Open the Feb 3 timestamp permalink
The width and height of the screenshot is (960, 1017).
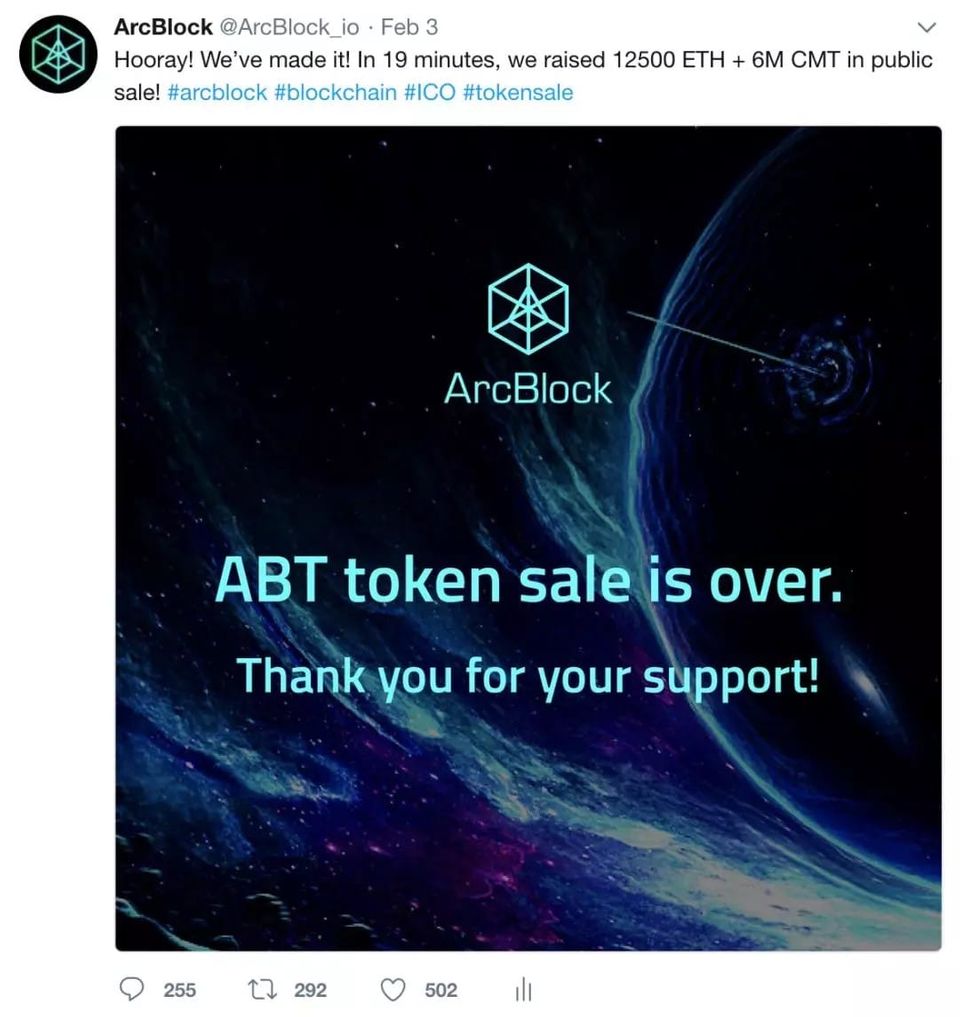pyautogui.click(x=409, y=27)
